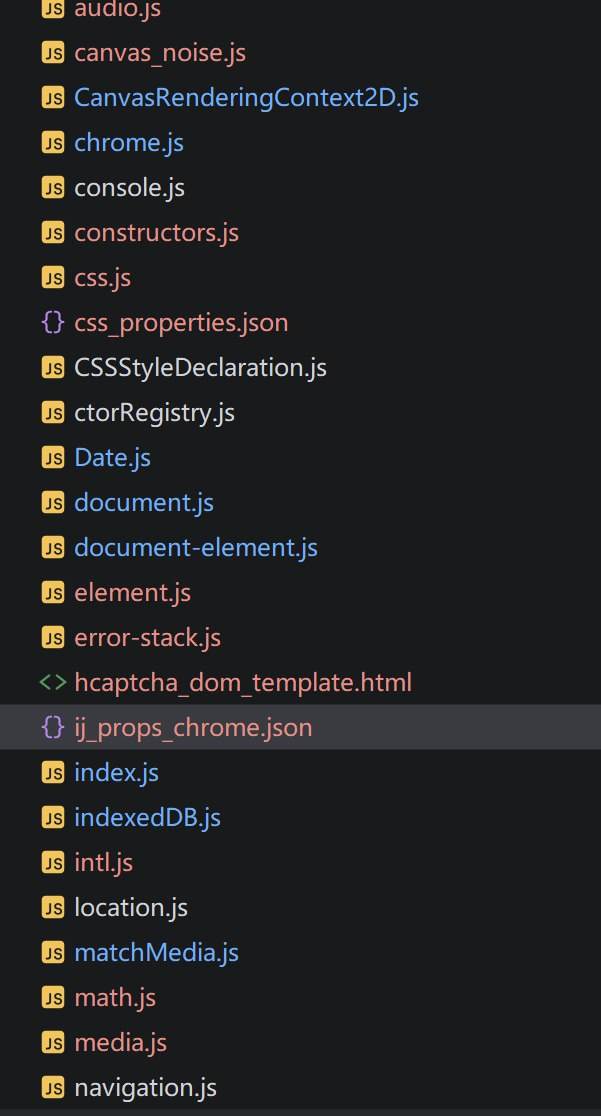
Task: Click the JS icon next to chrome.js
Action: [53, 143]
